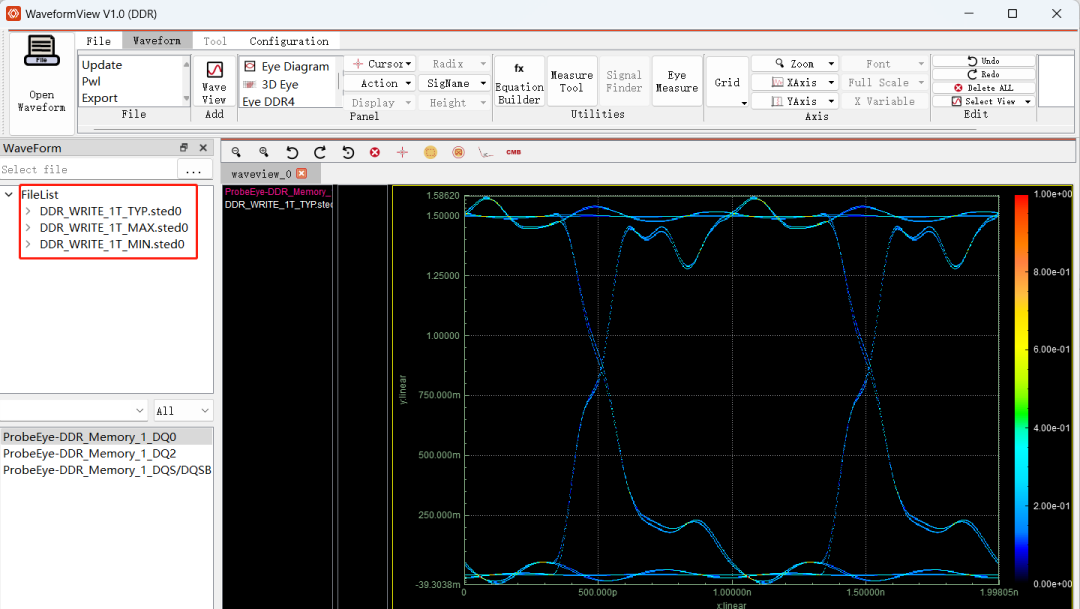Expand DDR_WRITE_1T_MAX.sted0 tree node
Viewport: 1080px width, 609px height.
pyautogui.click(x=28, y=228)
